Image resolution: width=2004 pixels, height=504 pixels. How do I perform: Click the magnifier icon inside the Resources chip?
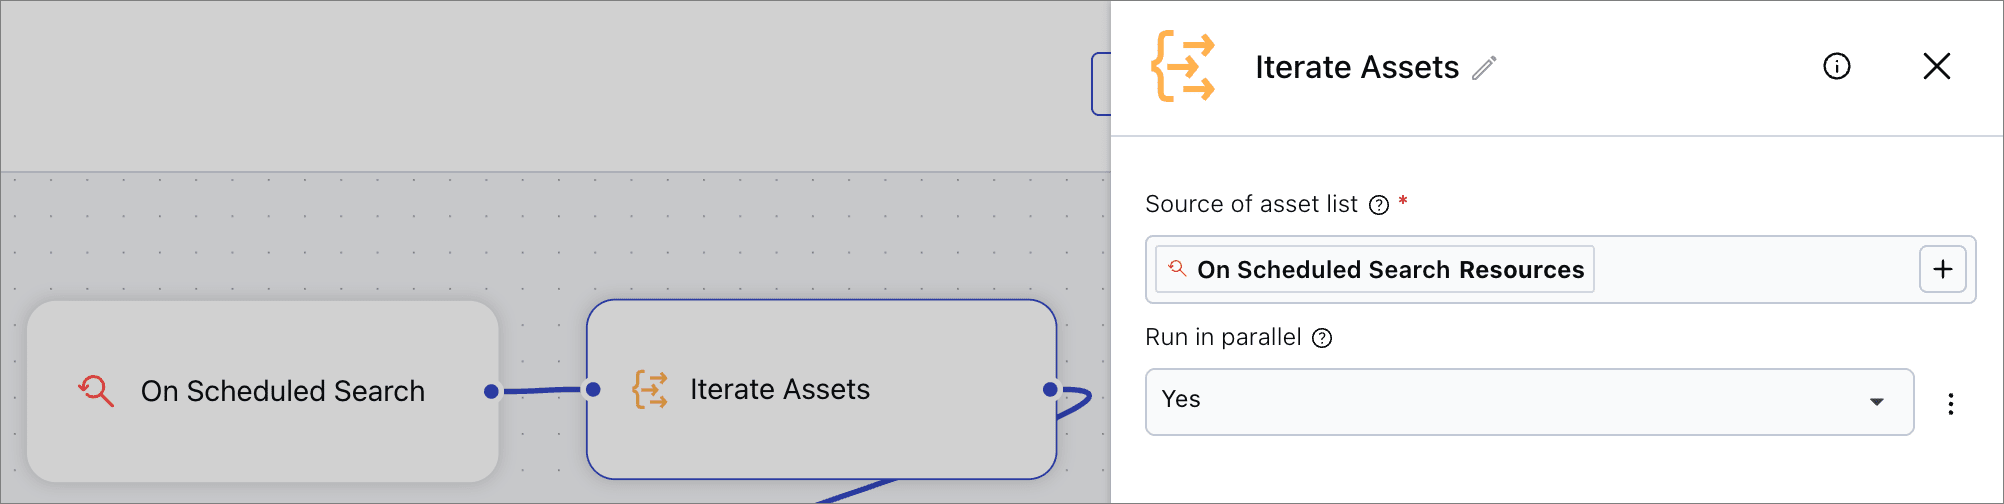point(1177,269)
